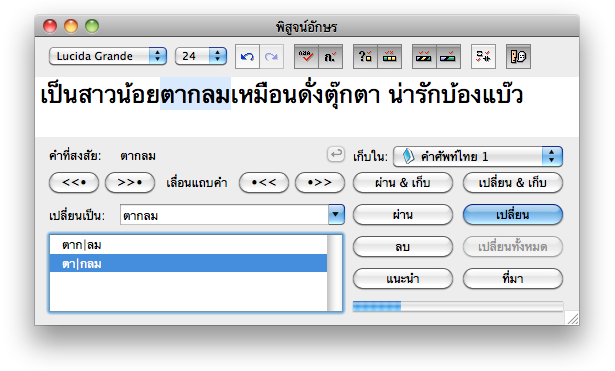
Task: Toggle the ก. abbreviation check icon
Action: [x=331, y=56]
